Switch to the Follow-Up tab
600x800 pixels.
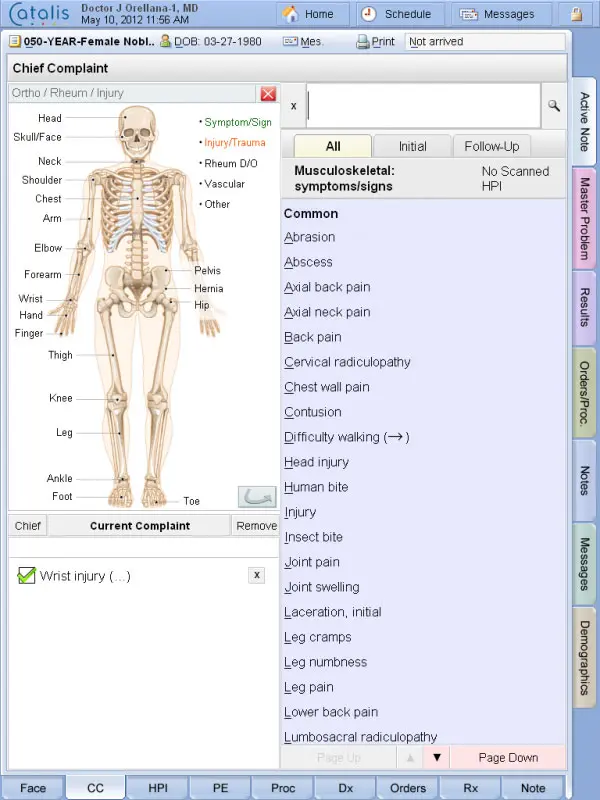492,146
